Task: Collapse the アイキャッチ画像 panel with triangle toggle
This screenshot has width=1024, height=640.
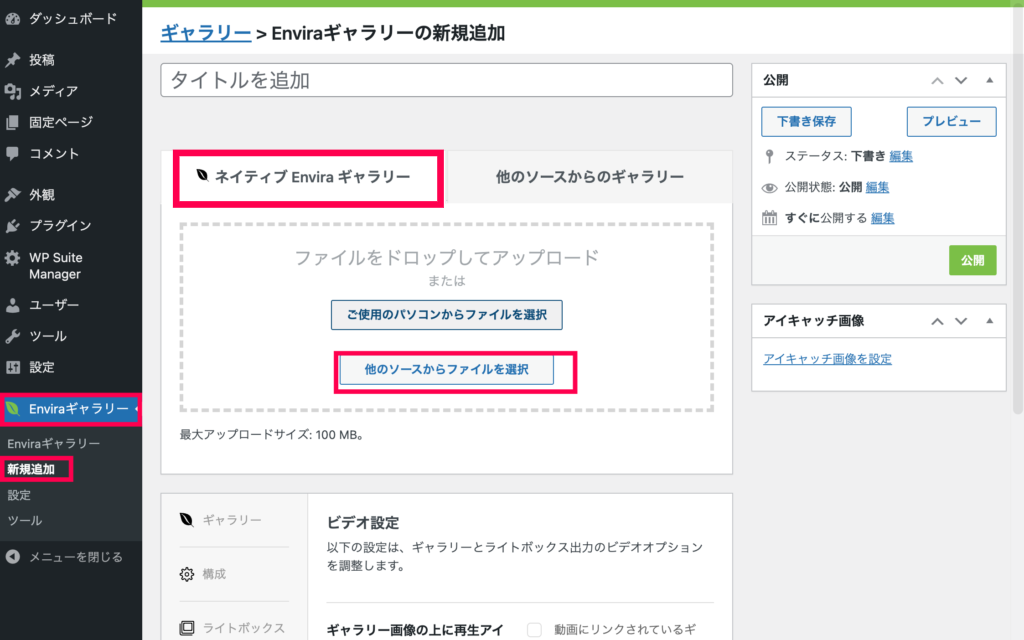Action: pyautogui.click(x=989, y=321)
